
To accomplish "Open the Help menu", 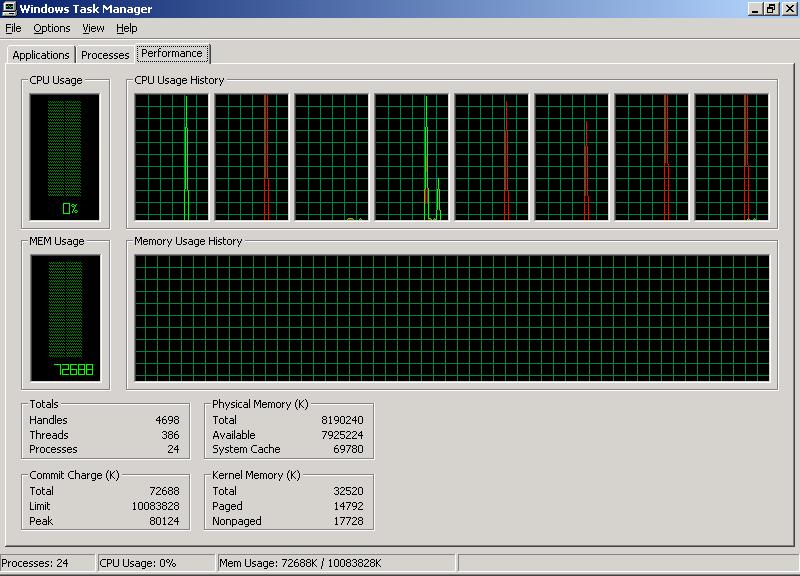I will [x=127, y=28].
